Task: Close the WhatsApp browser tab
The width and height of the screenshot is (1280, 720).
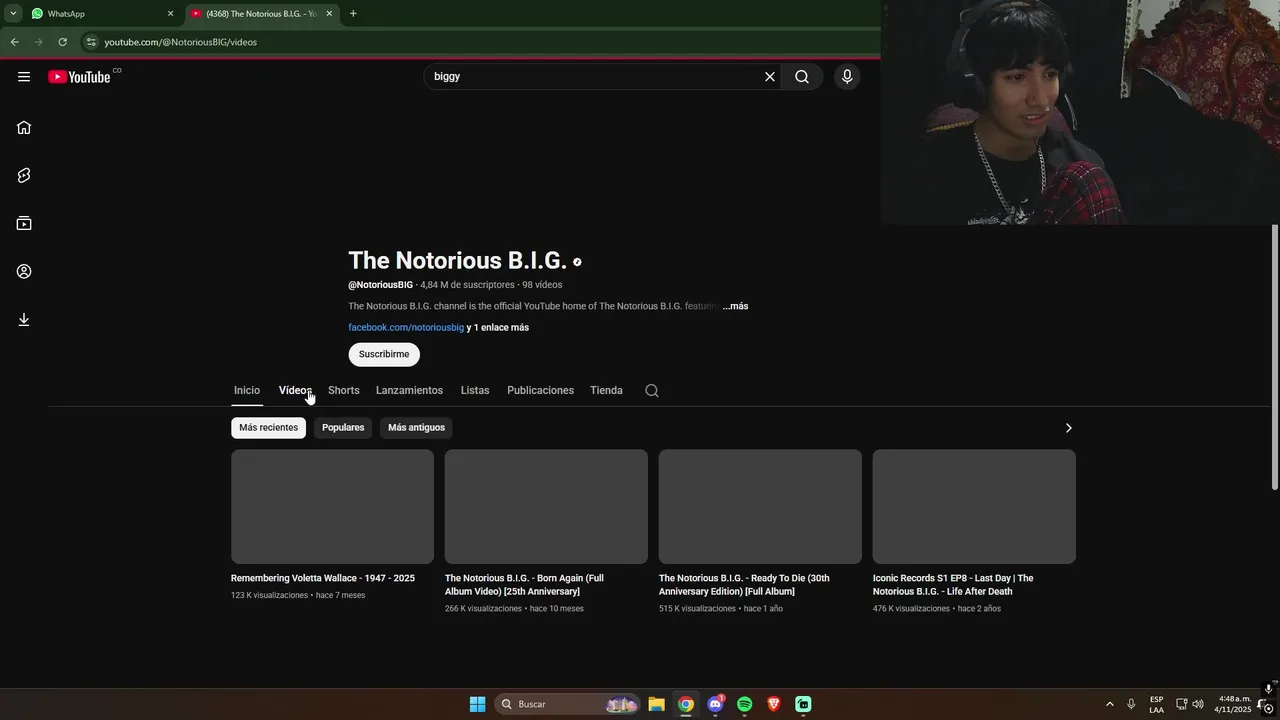Action: (170, 14)
